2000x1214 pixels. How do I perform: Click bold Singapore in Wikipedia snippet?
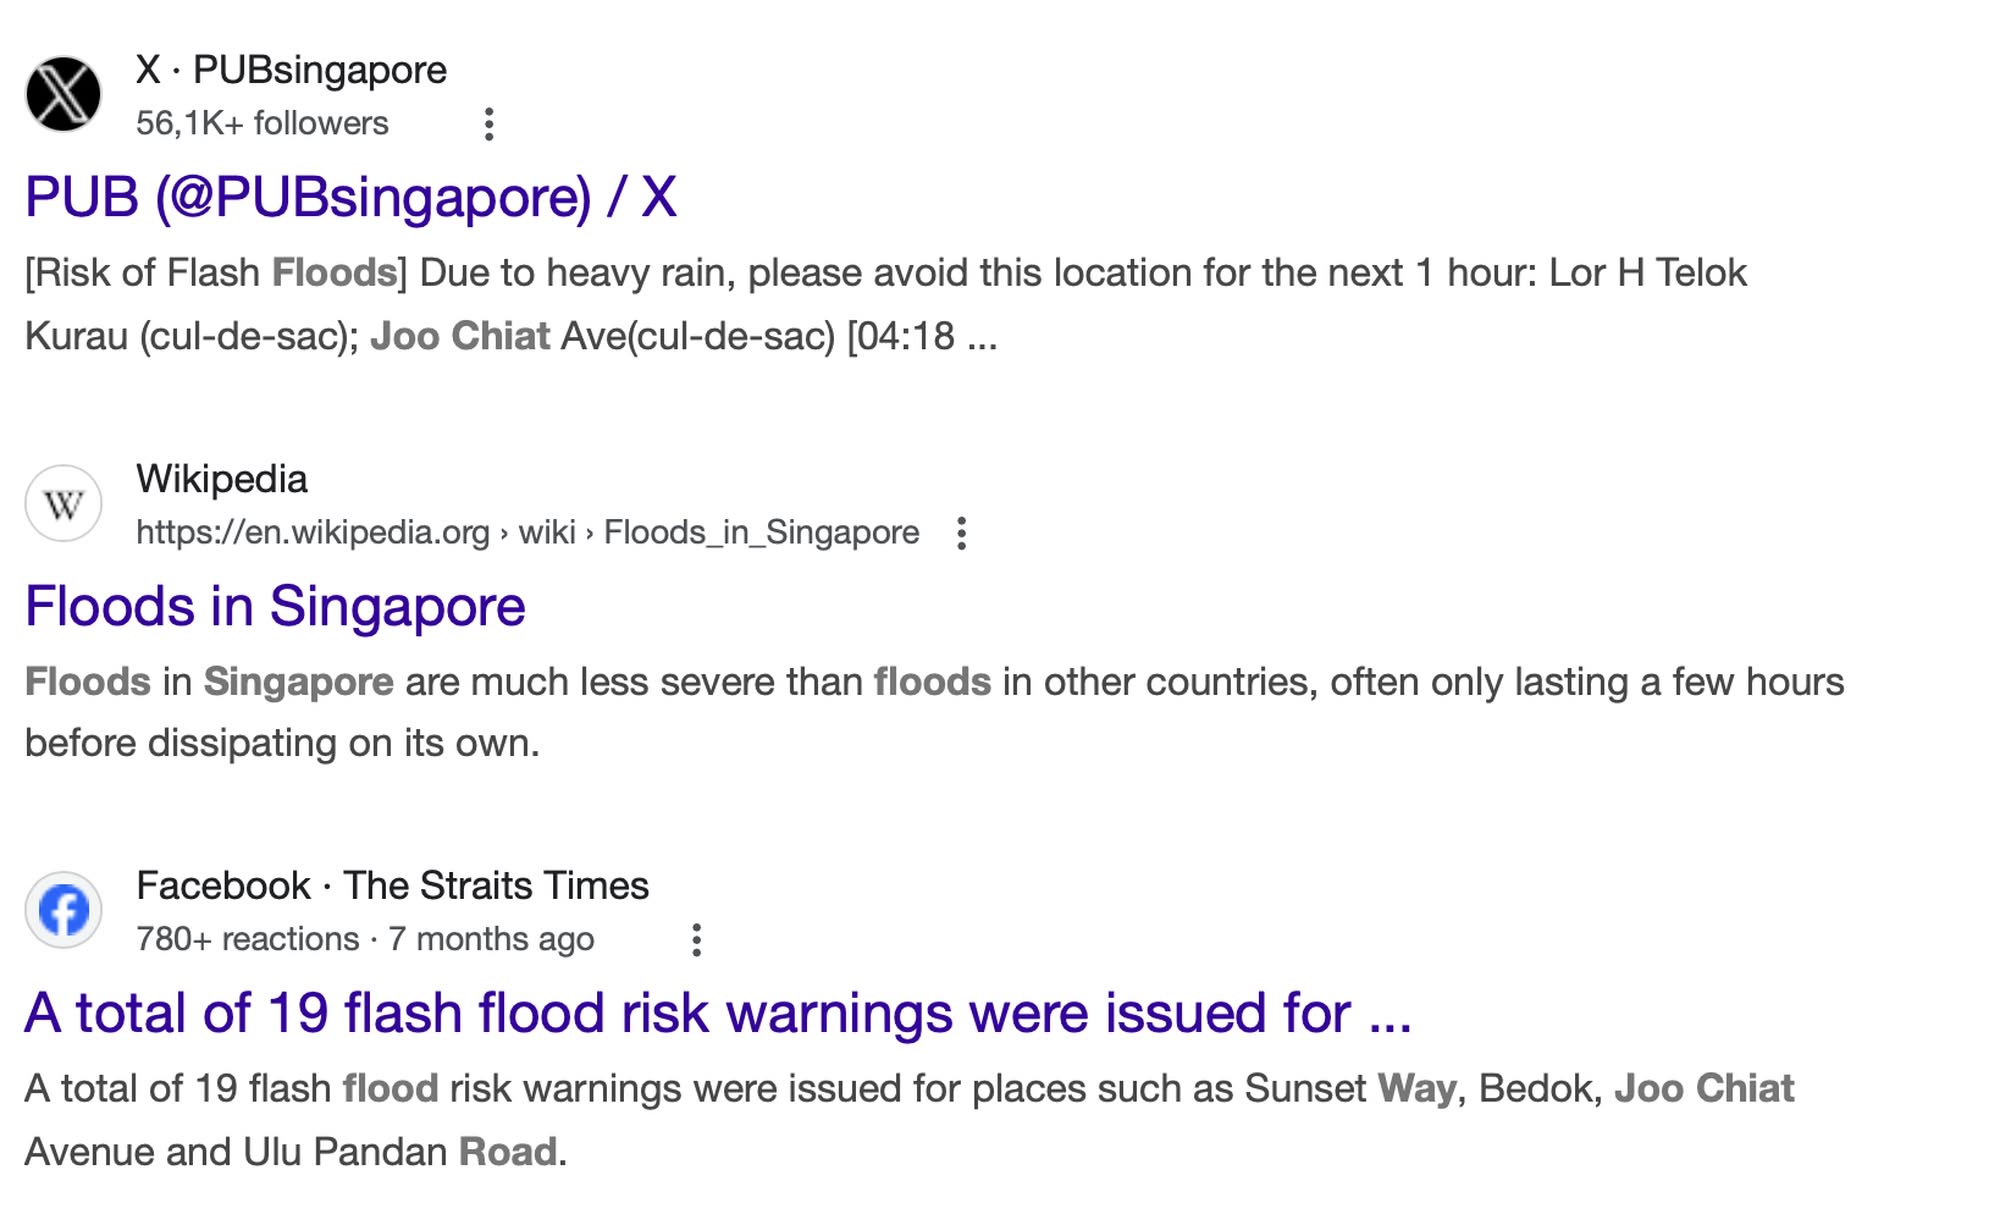pyautogui.click(x=298, y=682)
